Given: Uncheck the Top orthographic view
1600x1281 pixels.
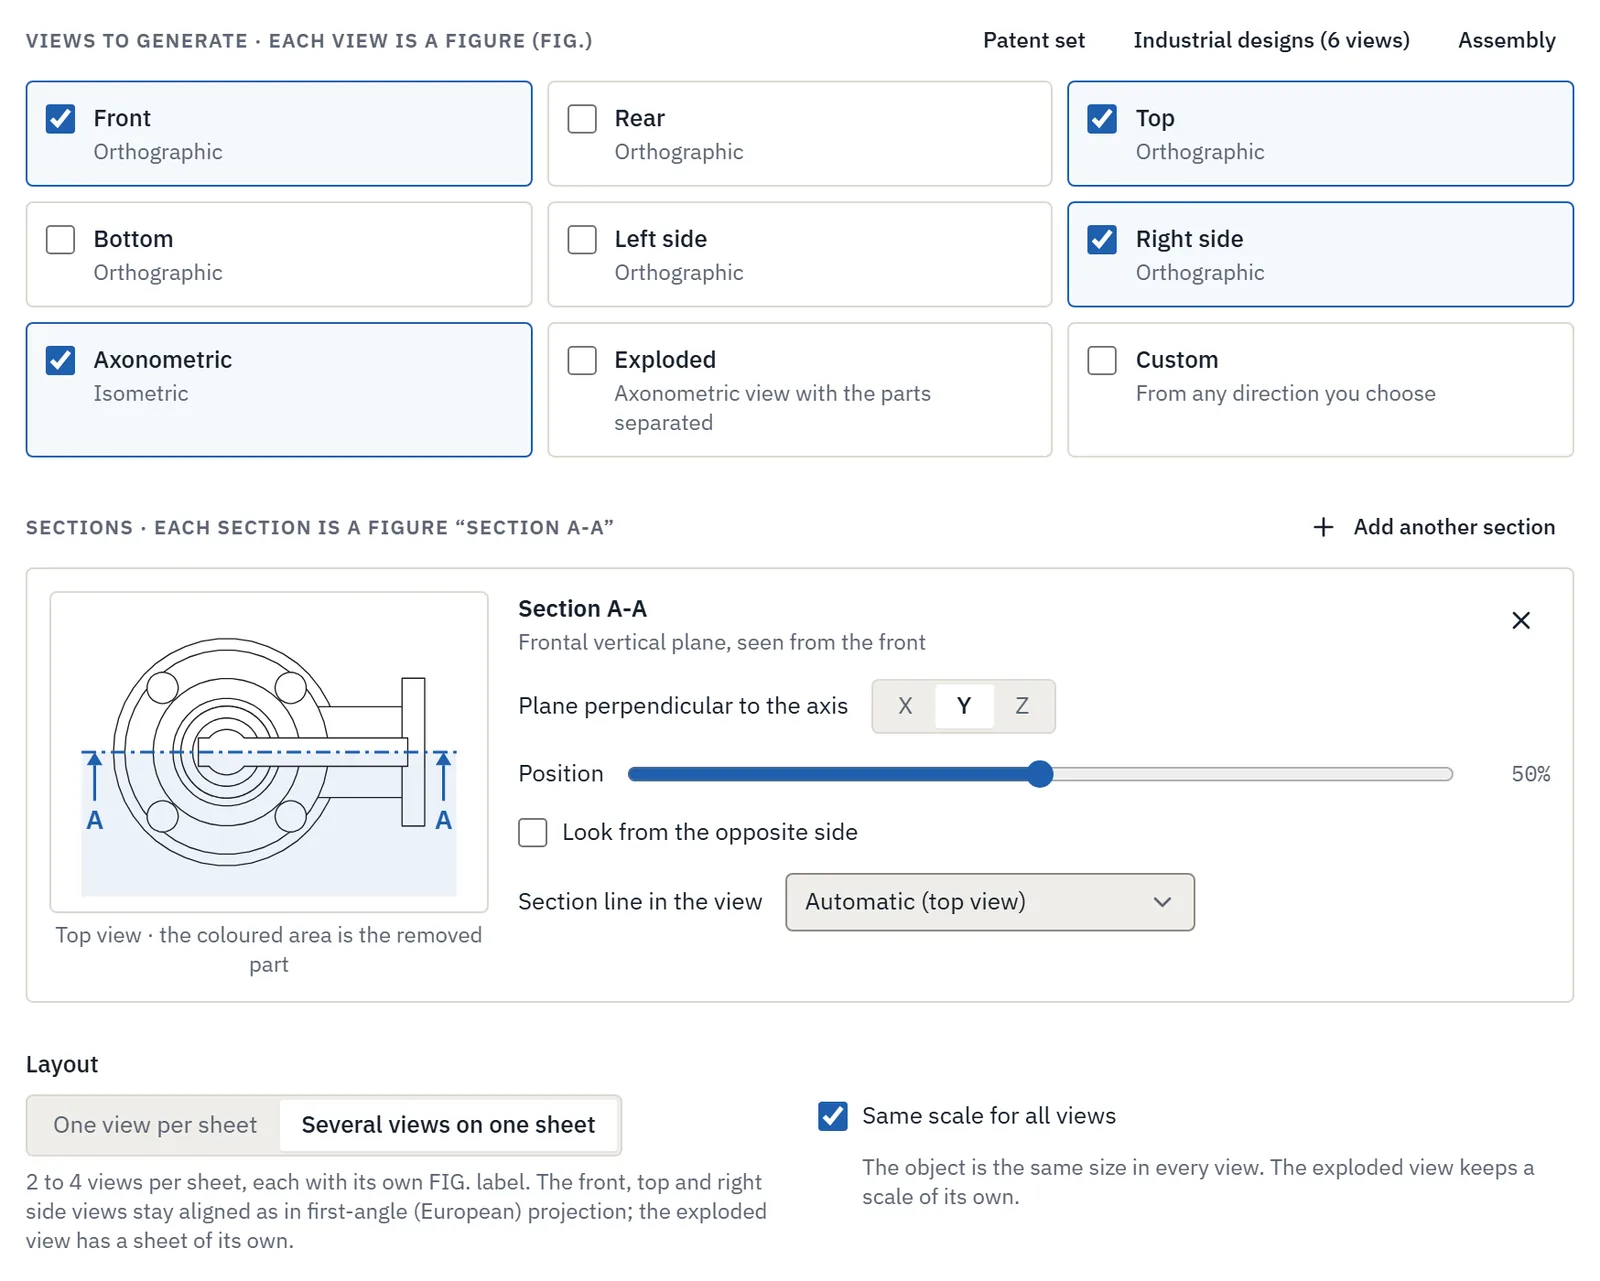Looking at the screenshot, I should [1102, 119].
